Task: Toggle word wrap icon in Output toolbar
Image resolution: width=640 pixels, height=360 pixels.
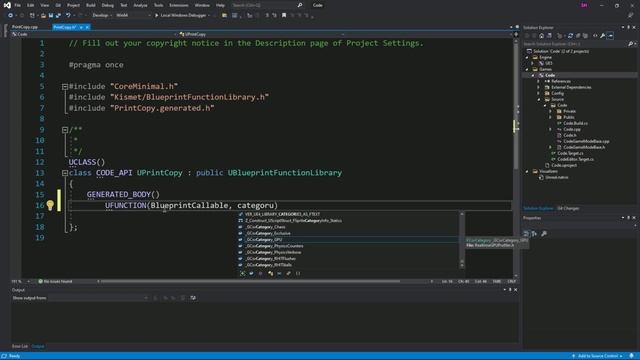Action: 193,298
